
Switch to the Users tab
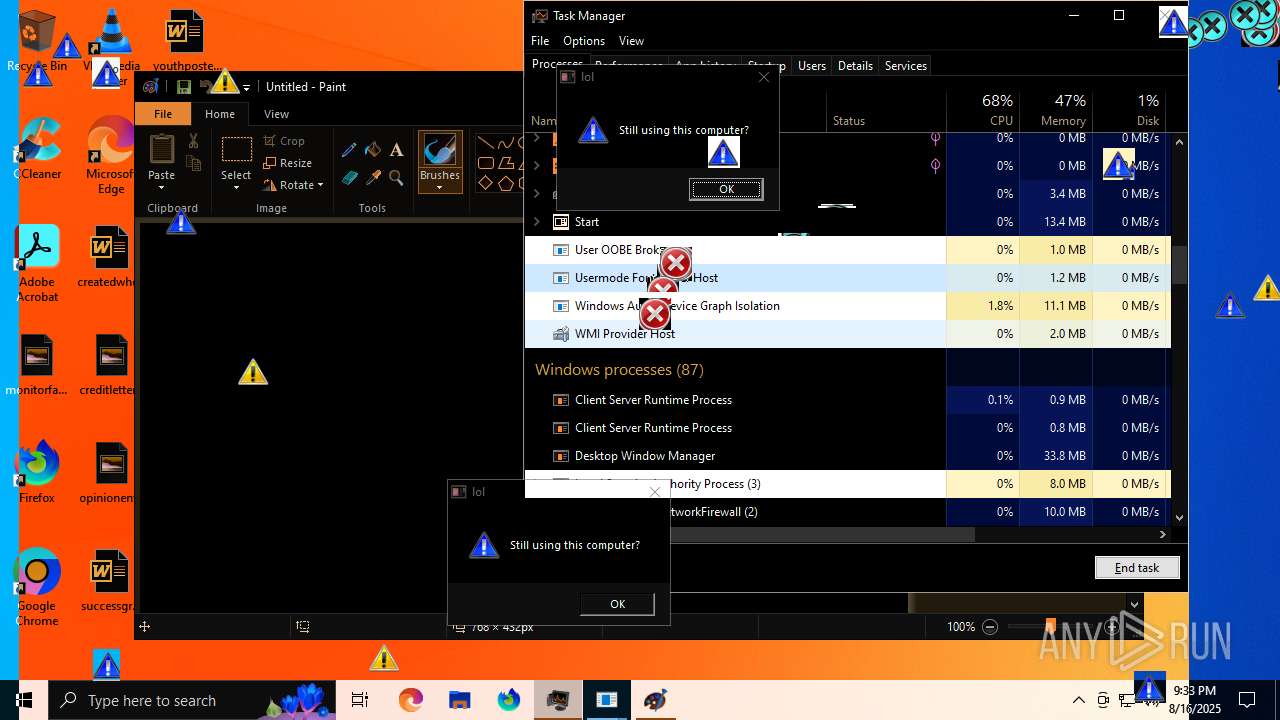(x=812, y=66)
